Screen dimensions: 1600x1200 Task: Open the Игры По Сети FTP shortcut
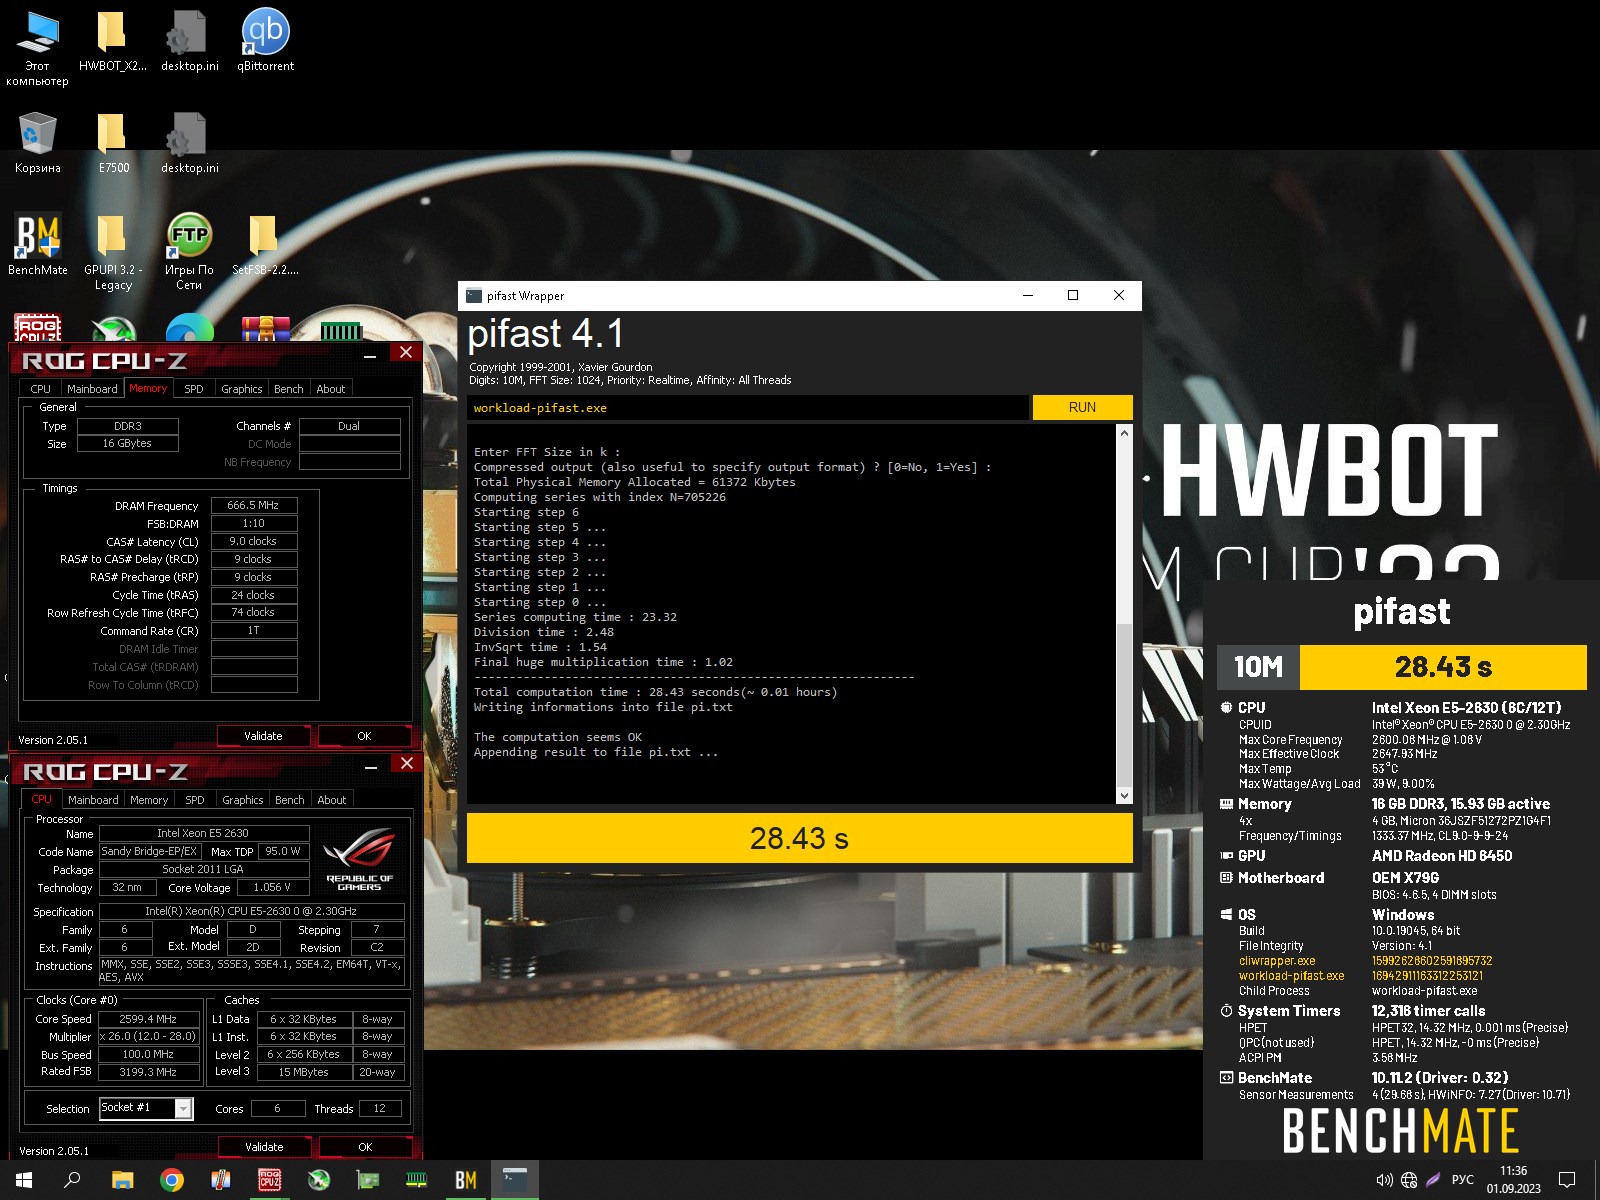[x=189, y=251]
